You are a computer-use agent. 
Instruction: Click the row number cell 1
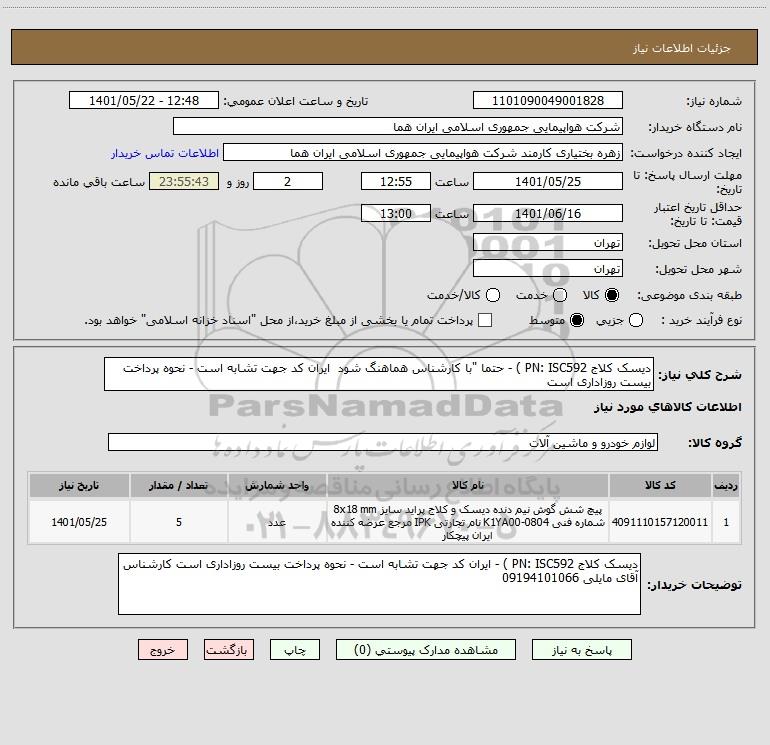pos(726,522)
